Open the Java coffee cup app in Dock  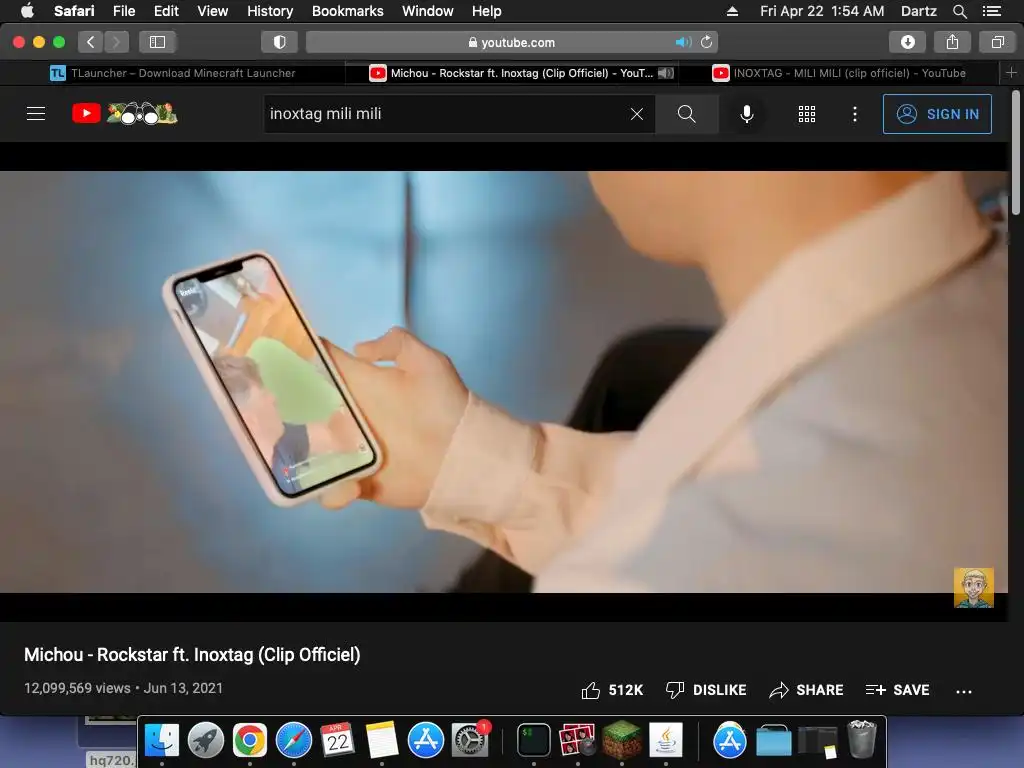pos(665,740)
